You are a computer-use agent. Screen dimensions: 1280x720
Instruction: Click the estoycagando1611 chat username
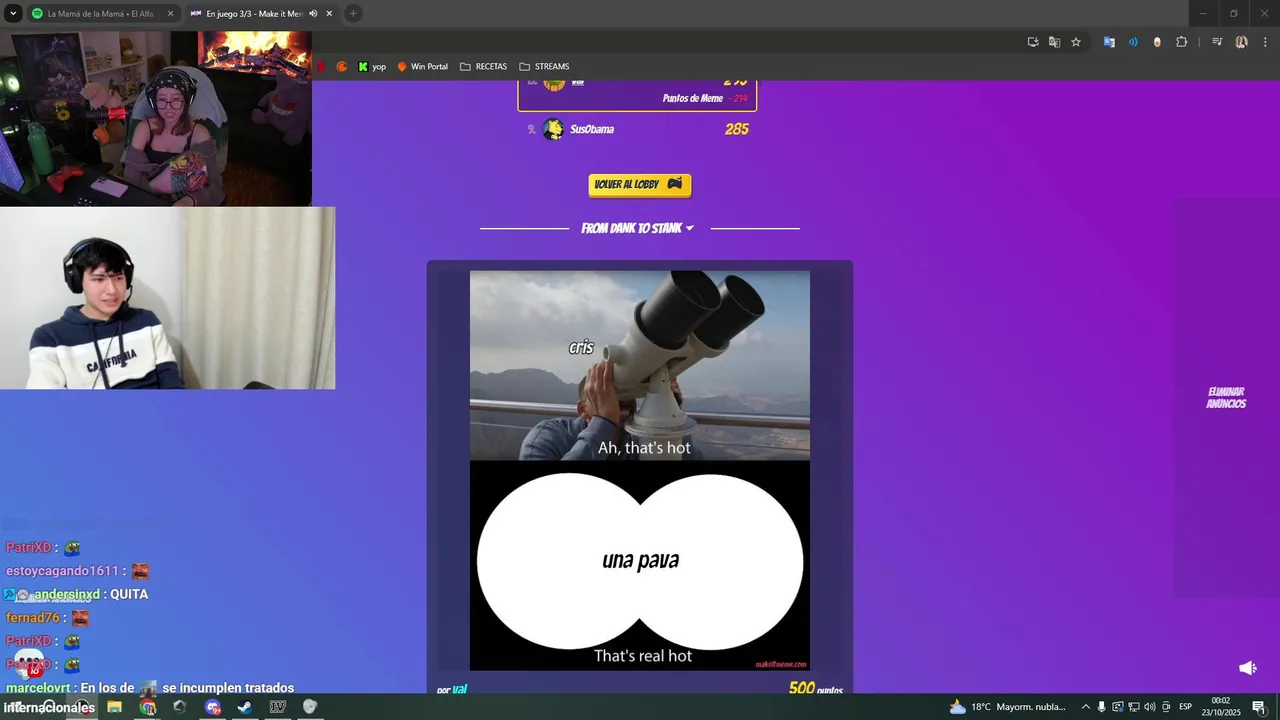62,571
